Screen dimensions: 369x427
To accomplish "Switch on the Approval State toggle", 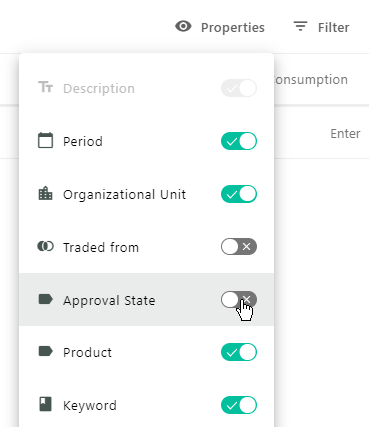I will (239, 299).
